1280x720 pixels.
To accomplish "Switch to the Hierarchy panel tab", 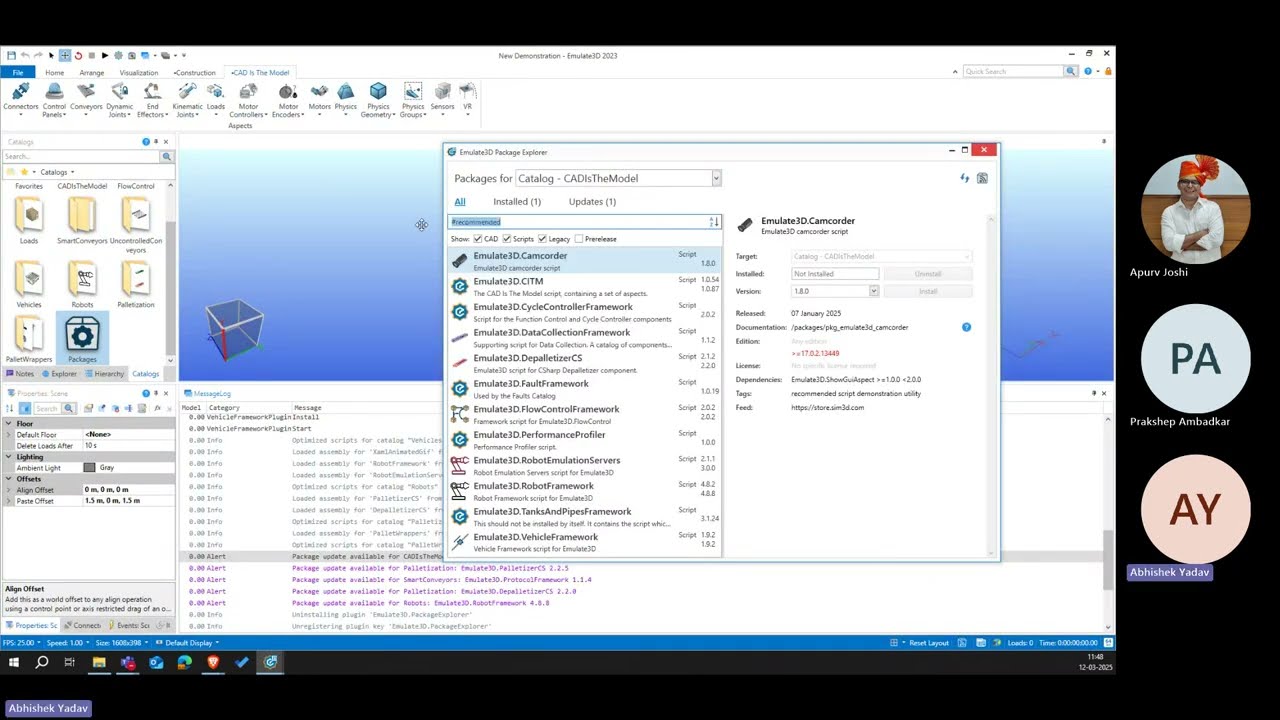I will pyautogui.click(x=104, y=374).
